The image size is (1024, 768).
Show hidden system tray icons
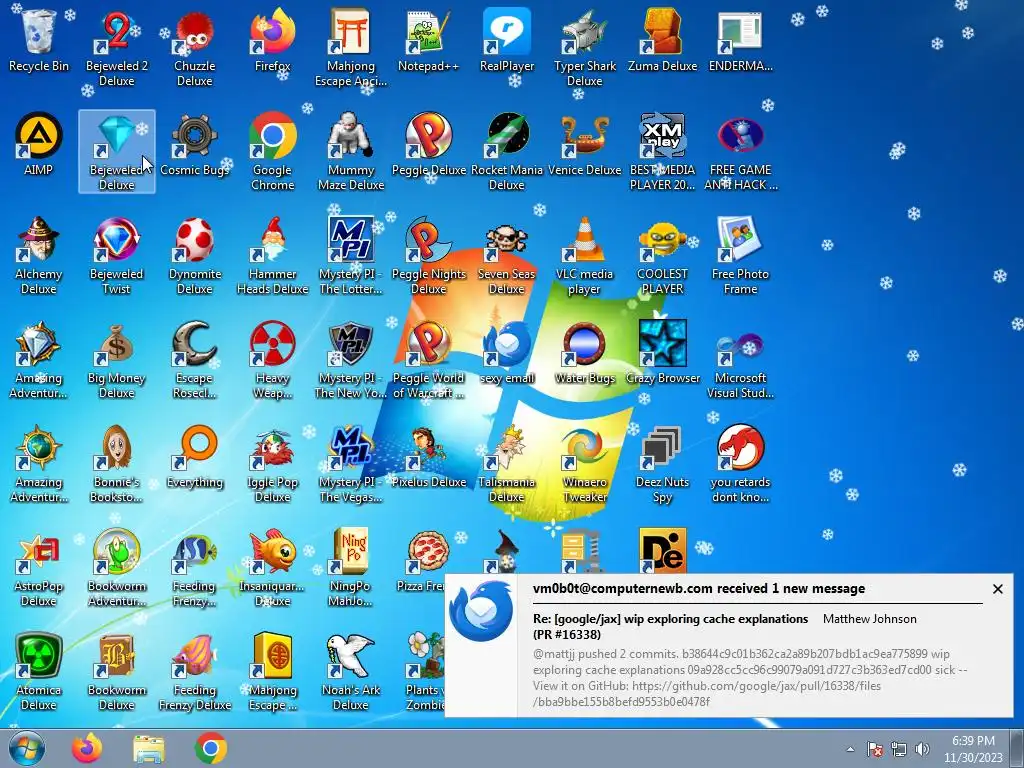pos(850,749)
